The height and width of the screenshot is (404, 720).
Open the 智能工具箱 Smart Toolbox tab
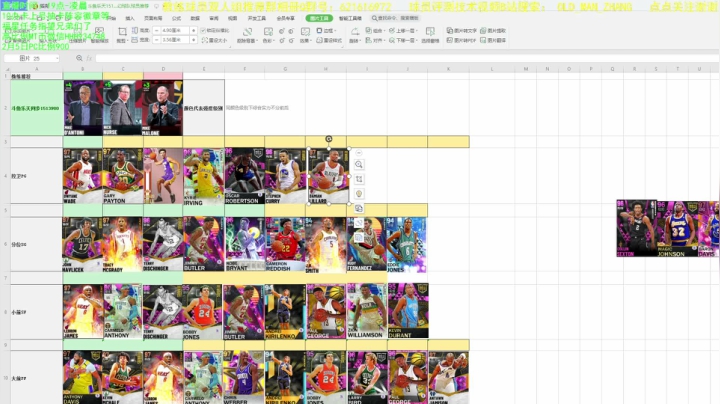(350, 18)
